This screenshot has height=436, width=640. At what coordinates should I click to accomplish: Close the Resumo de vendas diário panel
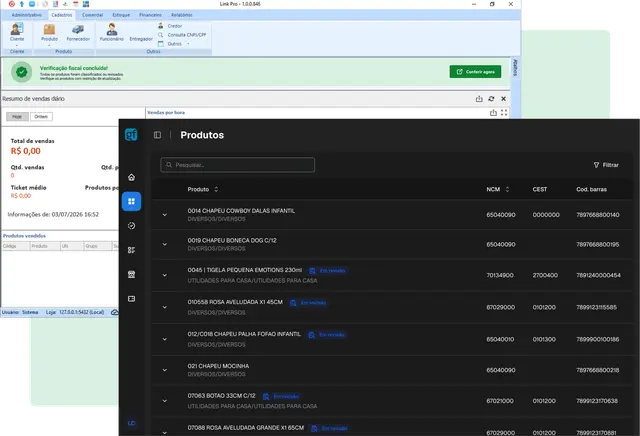click(x=503, y=99)
